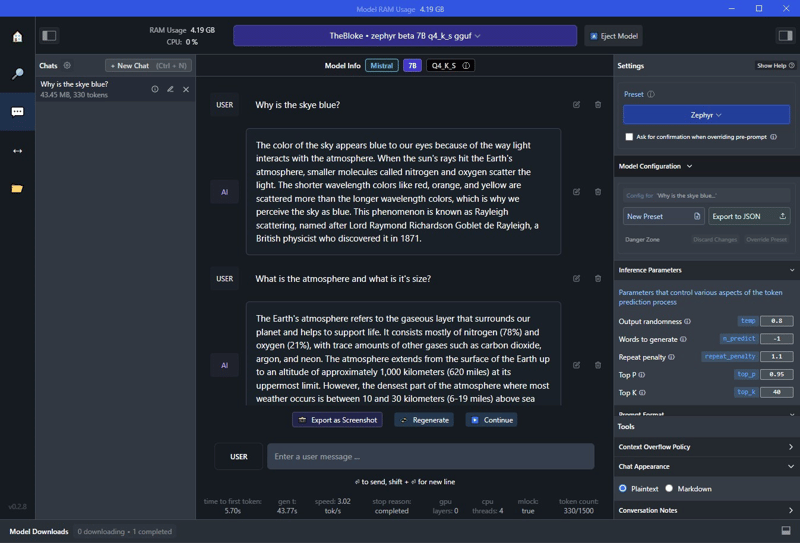
Task: Collapse the Inference Parameters section
Action: 791,270
